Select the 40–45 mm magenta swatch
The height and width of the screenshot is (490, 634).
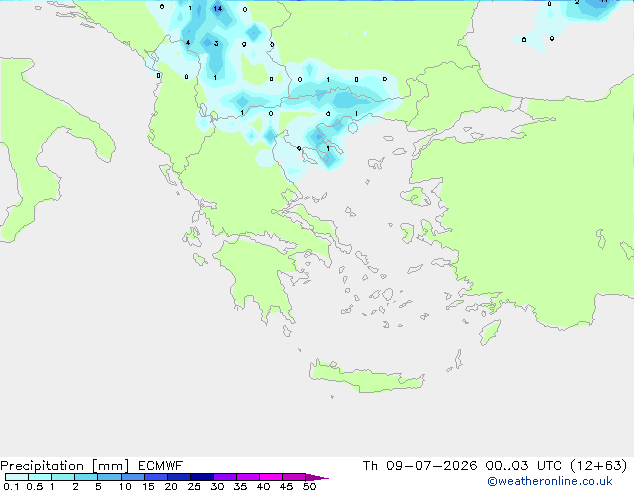point(271,477)
